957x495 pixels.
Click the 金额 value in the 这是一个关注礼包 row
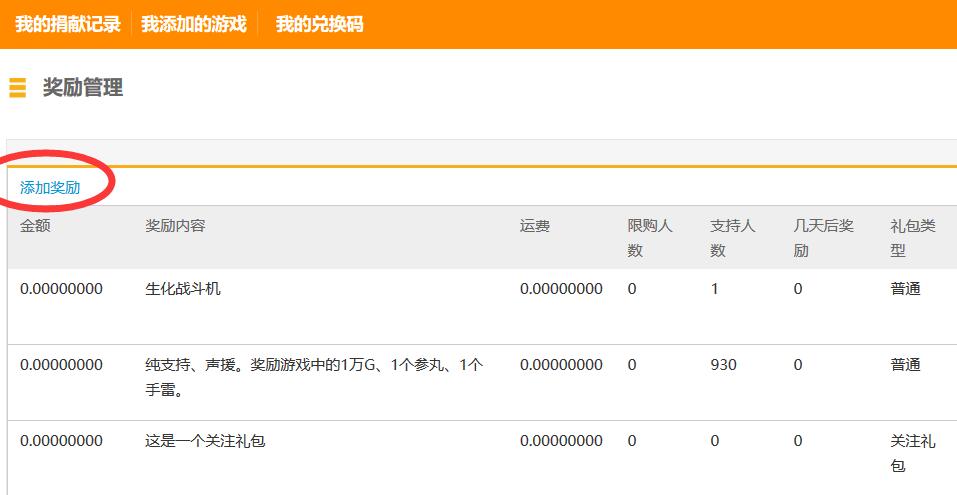point(61,441)
